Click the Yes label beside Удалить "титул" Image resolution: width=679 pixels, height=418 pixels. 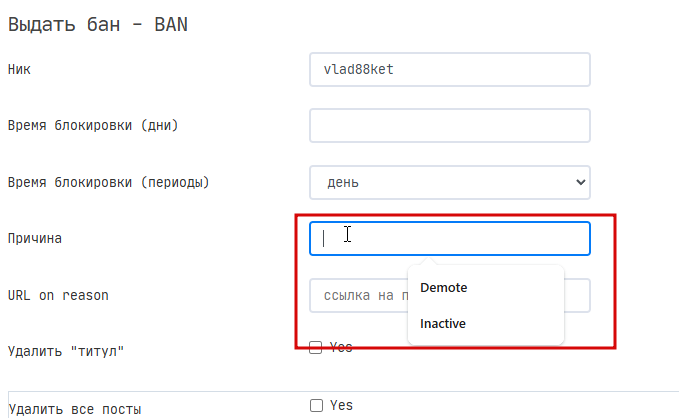tap(341, 347)
